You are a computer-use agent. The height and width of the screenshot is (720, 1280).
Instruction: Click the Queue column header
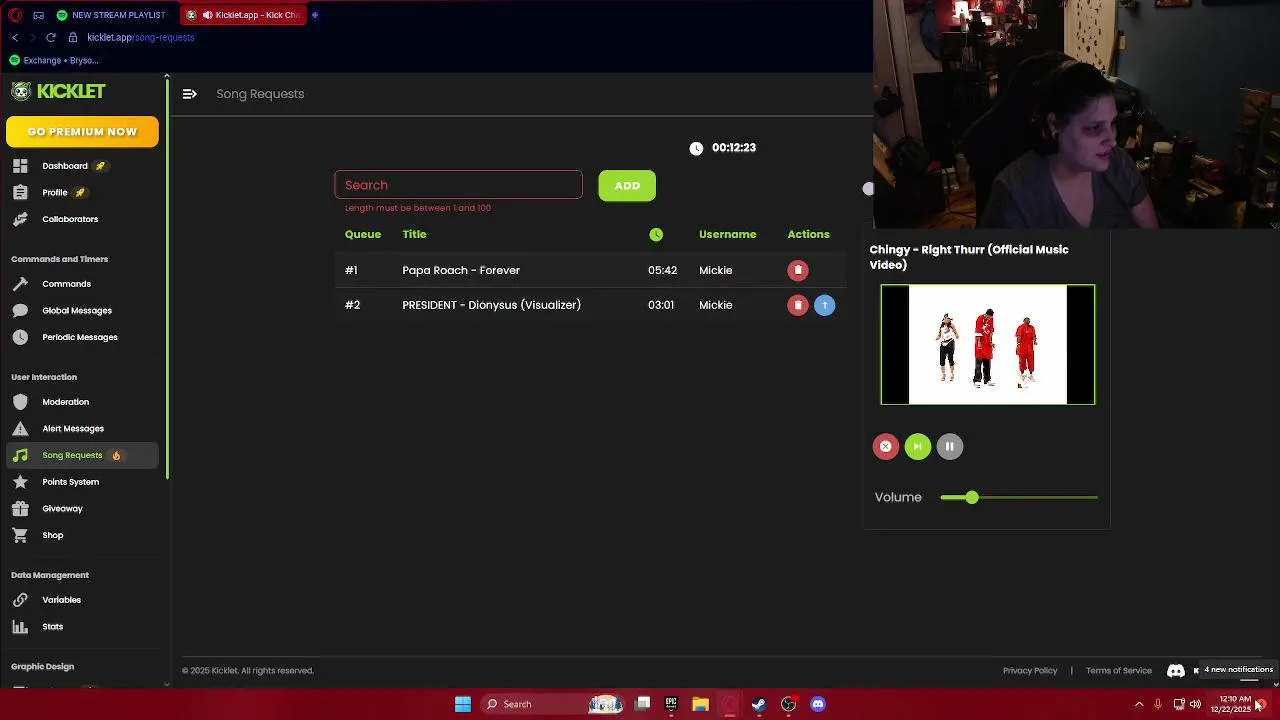click(363, 234)
